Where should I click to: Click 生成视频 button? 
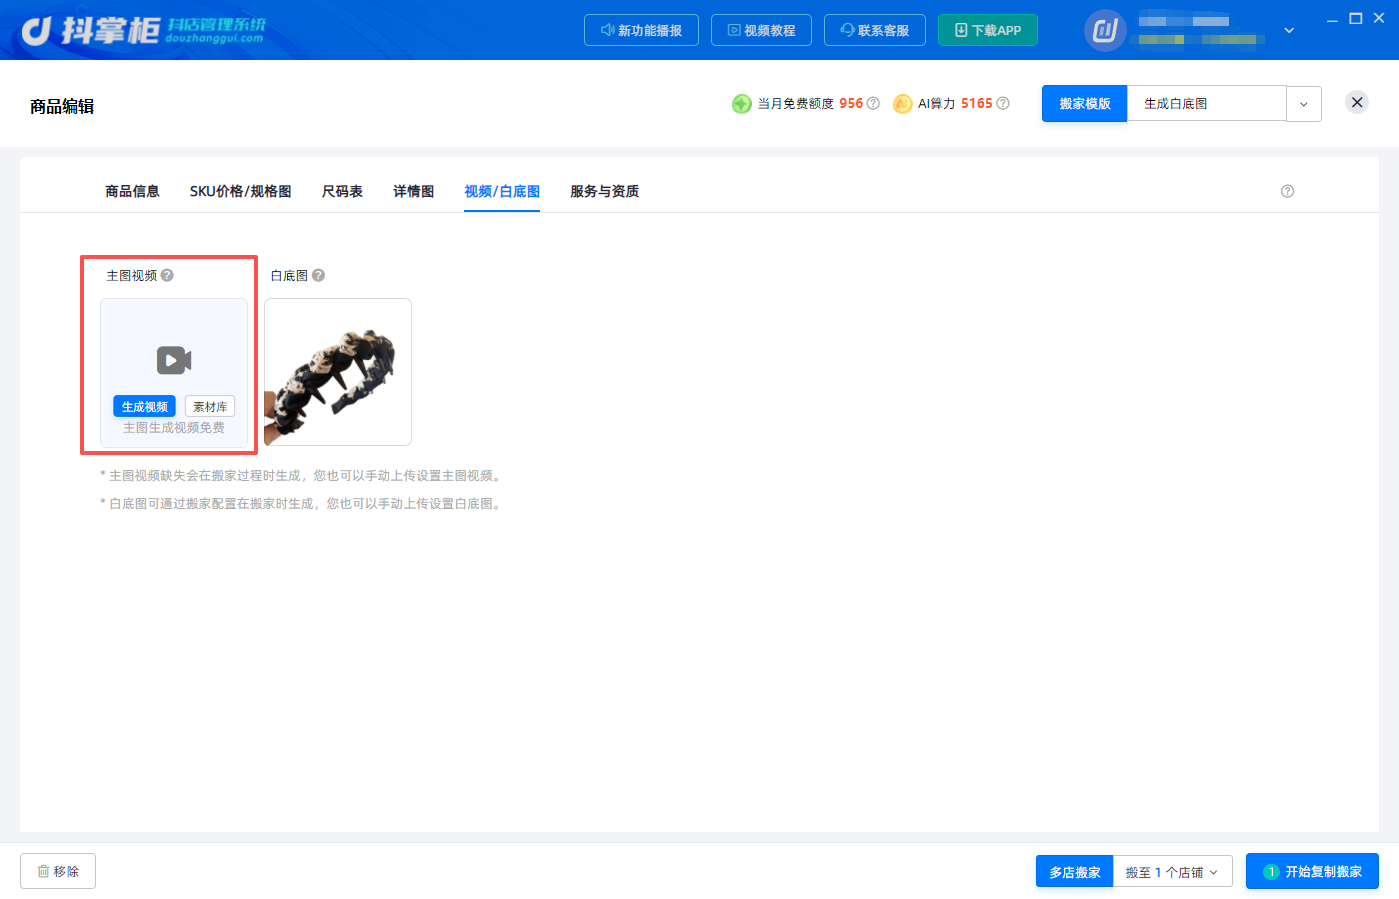point(144,406)
